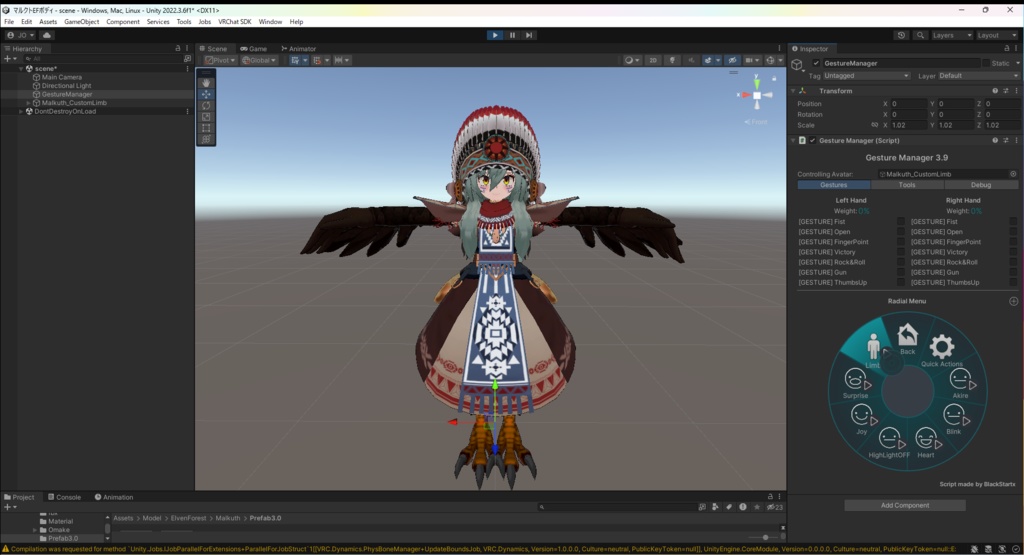1024x555 pixels.
Task: Open Transform component help icon
Action: (995, 91)
